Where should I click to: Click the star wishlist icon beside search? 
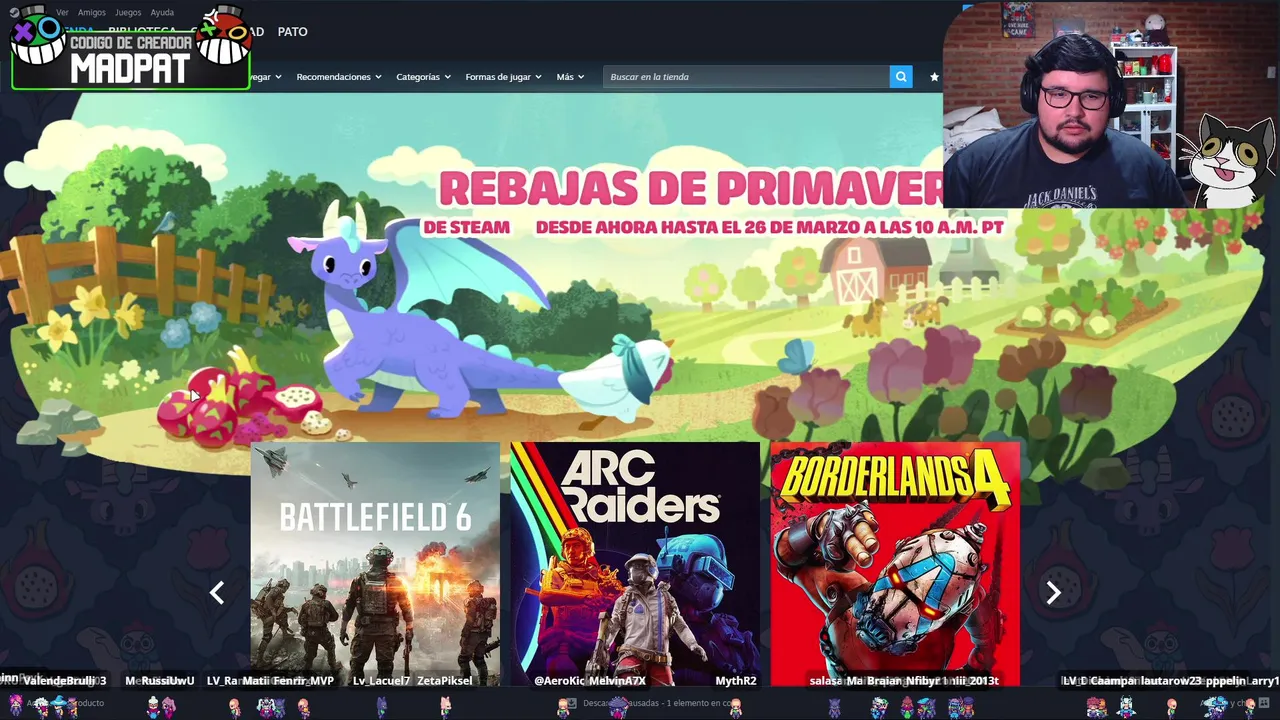(934, 77)
